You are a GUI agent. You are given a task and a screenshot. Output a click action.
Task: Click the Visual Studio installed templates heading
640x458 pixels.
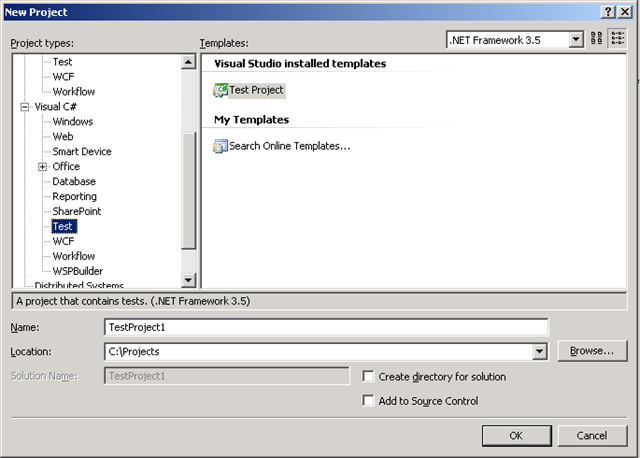(300, 64)
